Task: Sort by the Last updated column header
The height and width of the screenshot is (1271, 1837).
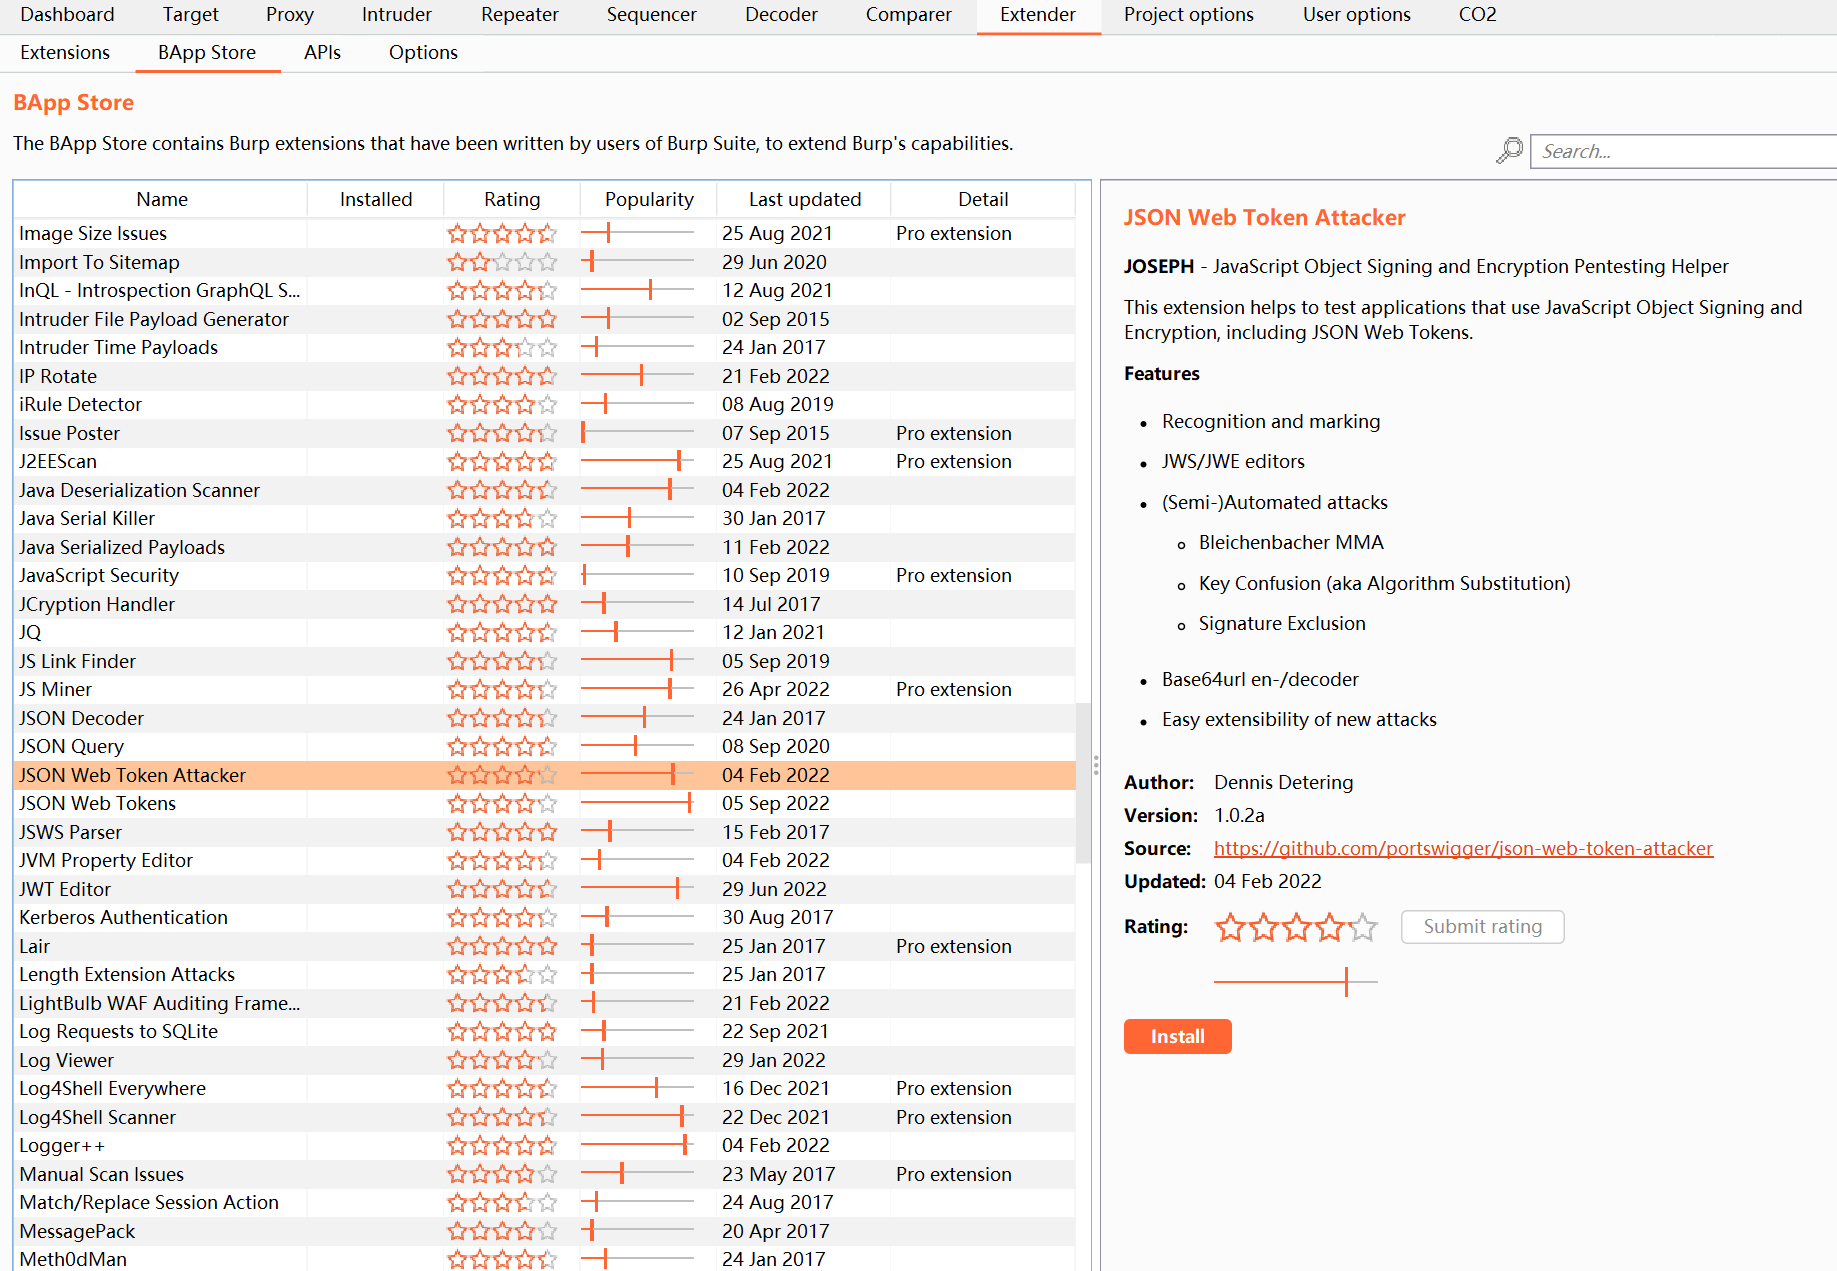Action: click(x=804, y=200)
